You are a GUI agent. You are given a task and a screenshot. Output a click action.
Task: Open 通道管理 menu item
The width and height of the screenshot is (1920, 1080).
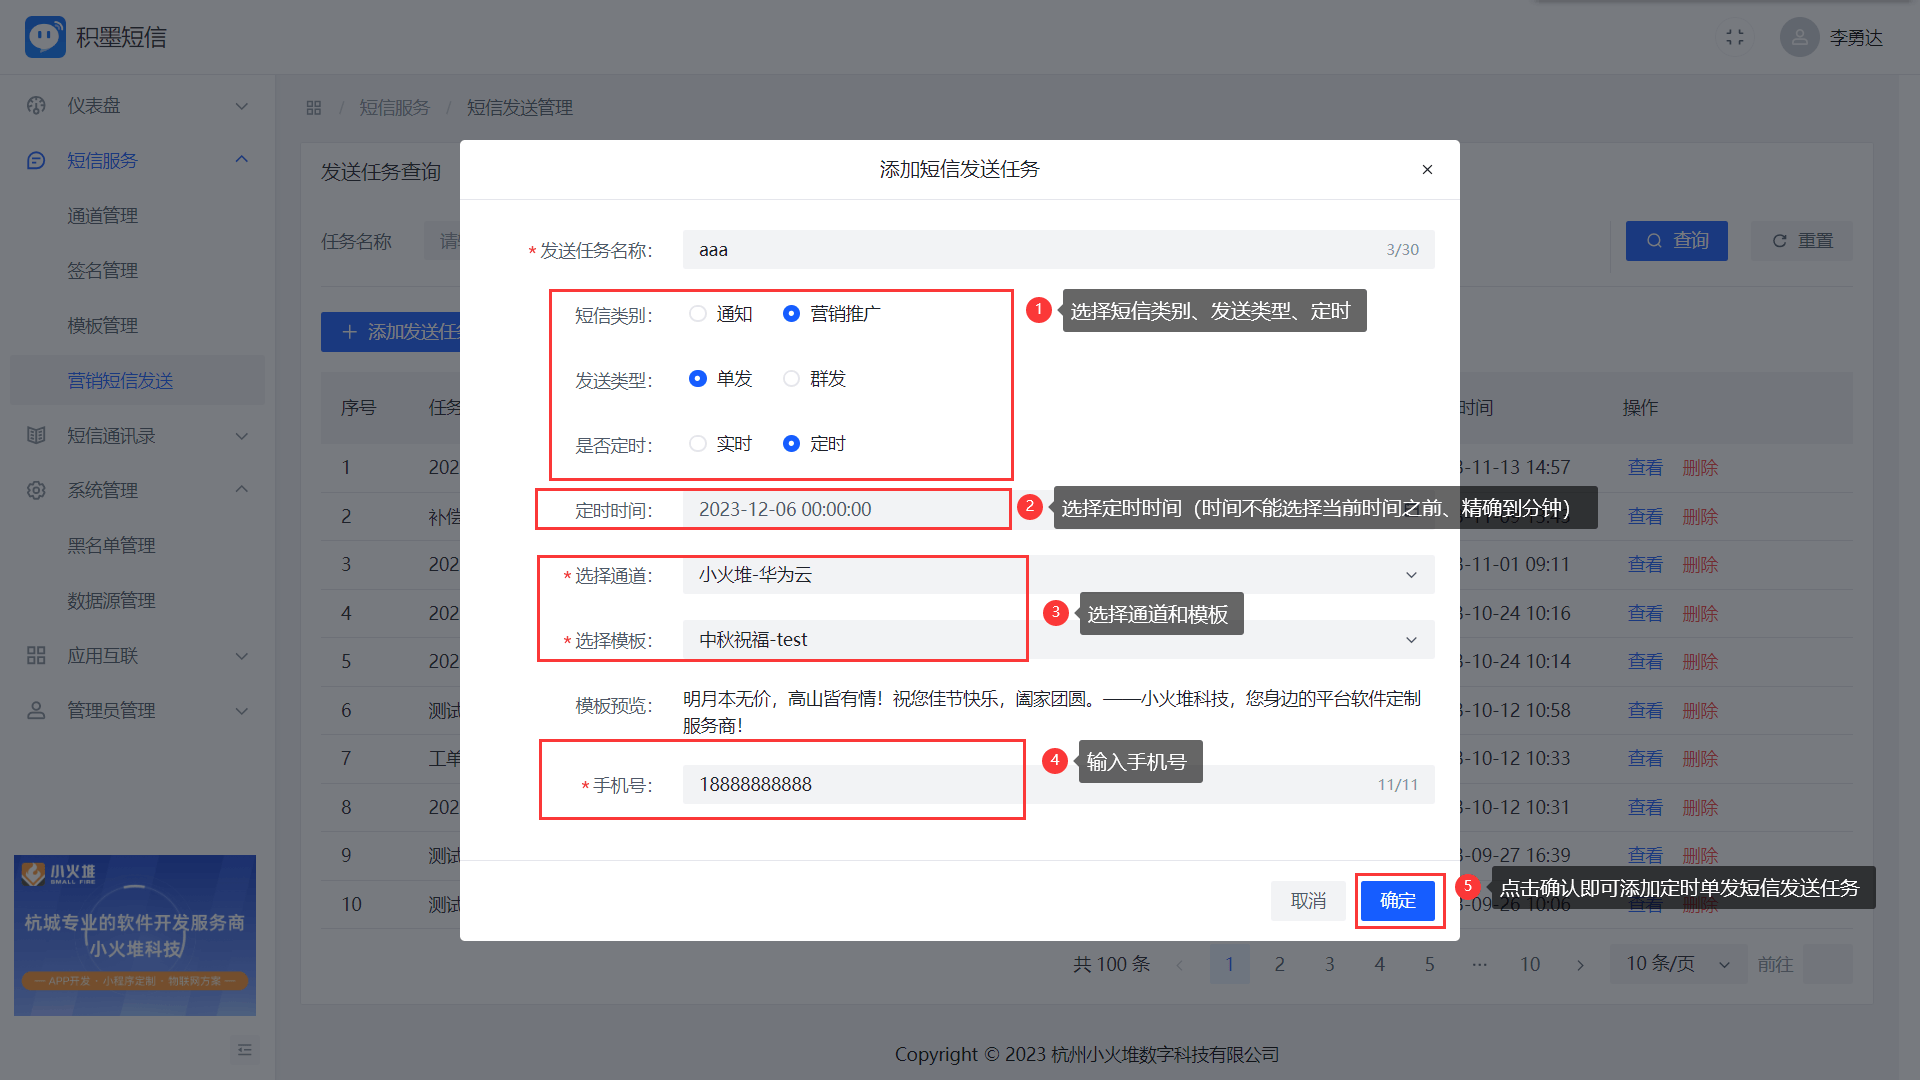102,216
